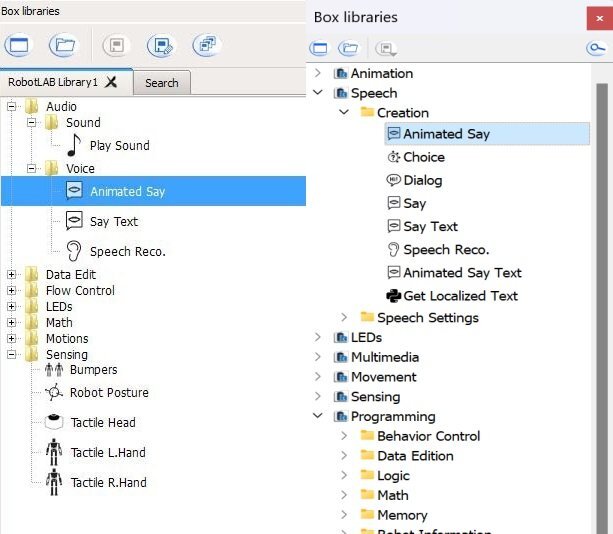Expand the Speech Settings folder
This screenshot has height=534, width=613.
[x=344, y=318]
